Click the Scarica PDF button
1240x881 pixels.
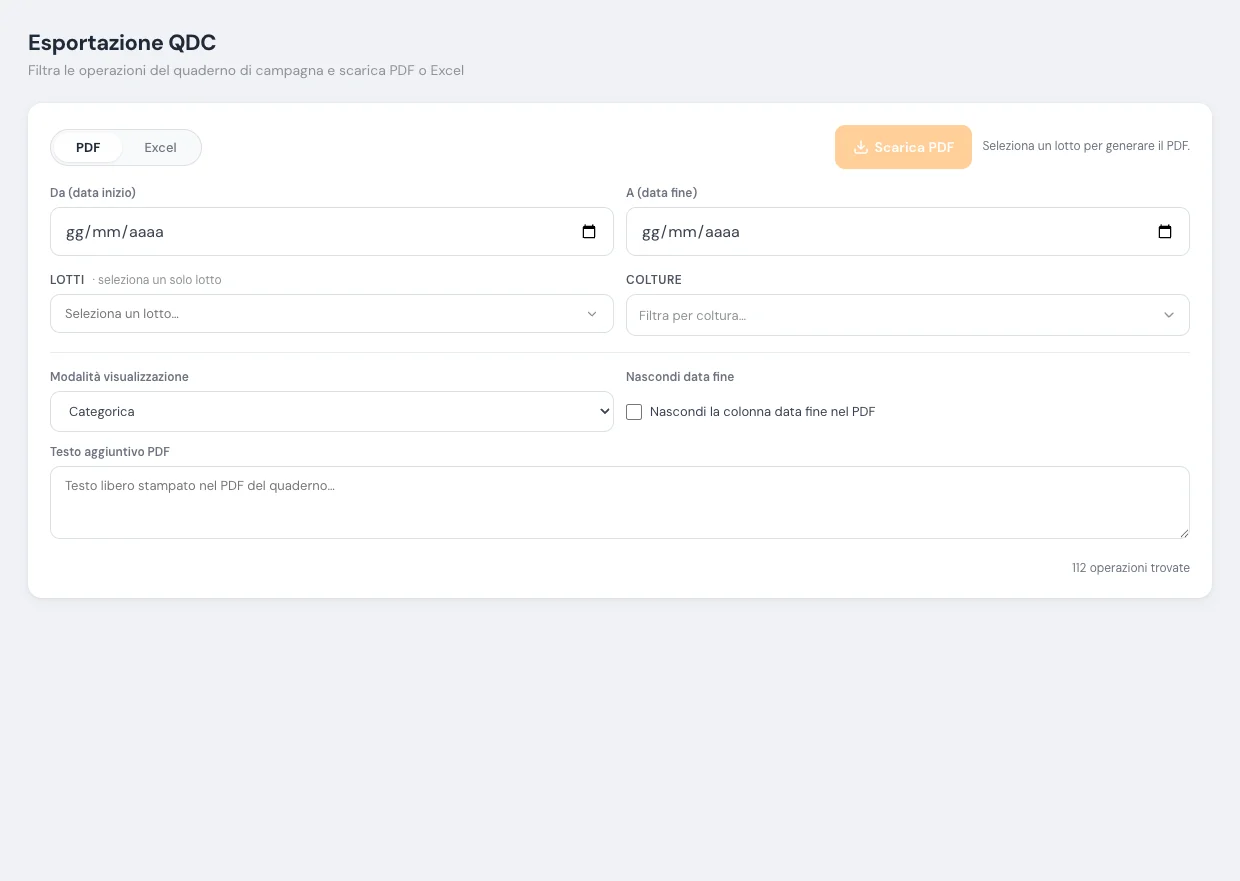point(903,147)
